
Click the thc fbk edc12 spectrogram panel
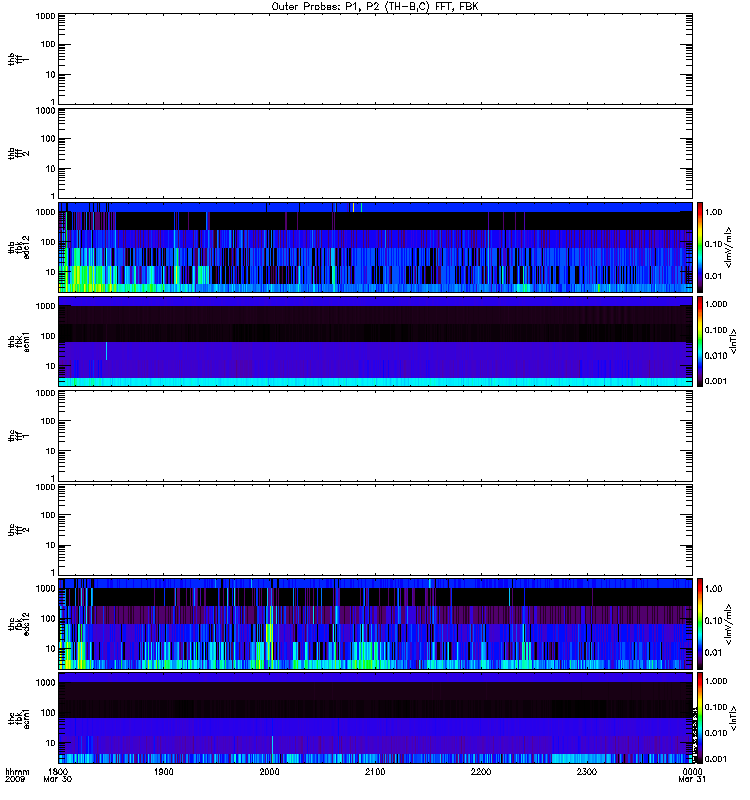tap(376, 623)
